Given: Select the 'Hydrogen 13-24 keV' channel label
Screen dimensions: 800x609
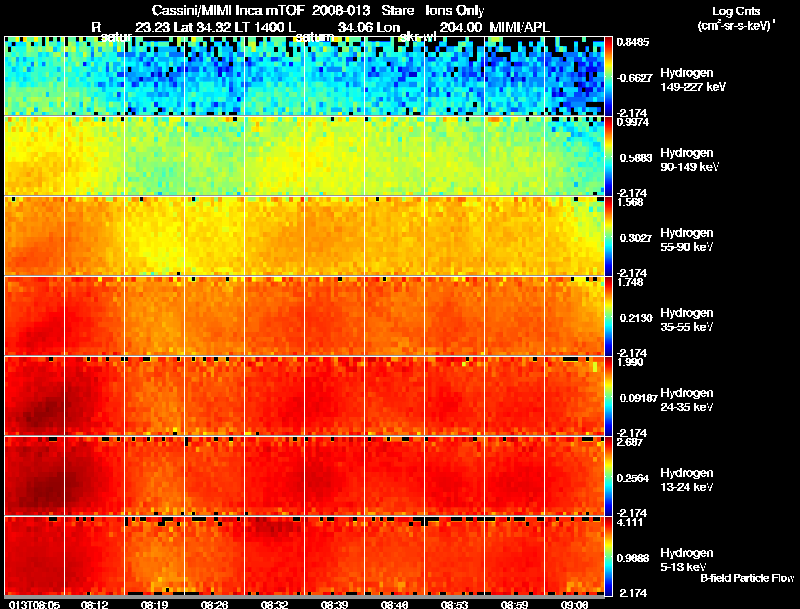Looking at the screenshot, I should [x=687, y=480].
